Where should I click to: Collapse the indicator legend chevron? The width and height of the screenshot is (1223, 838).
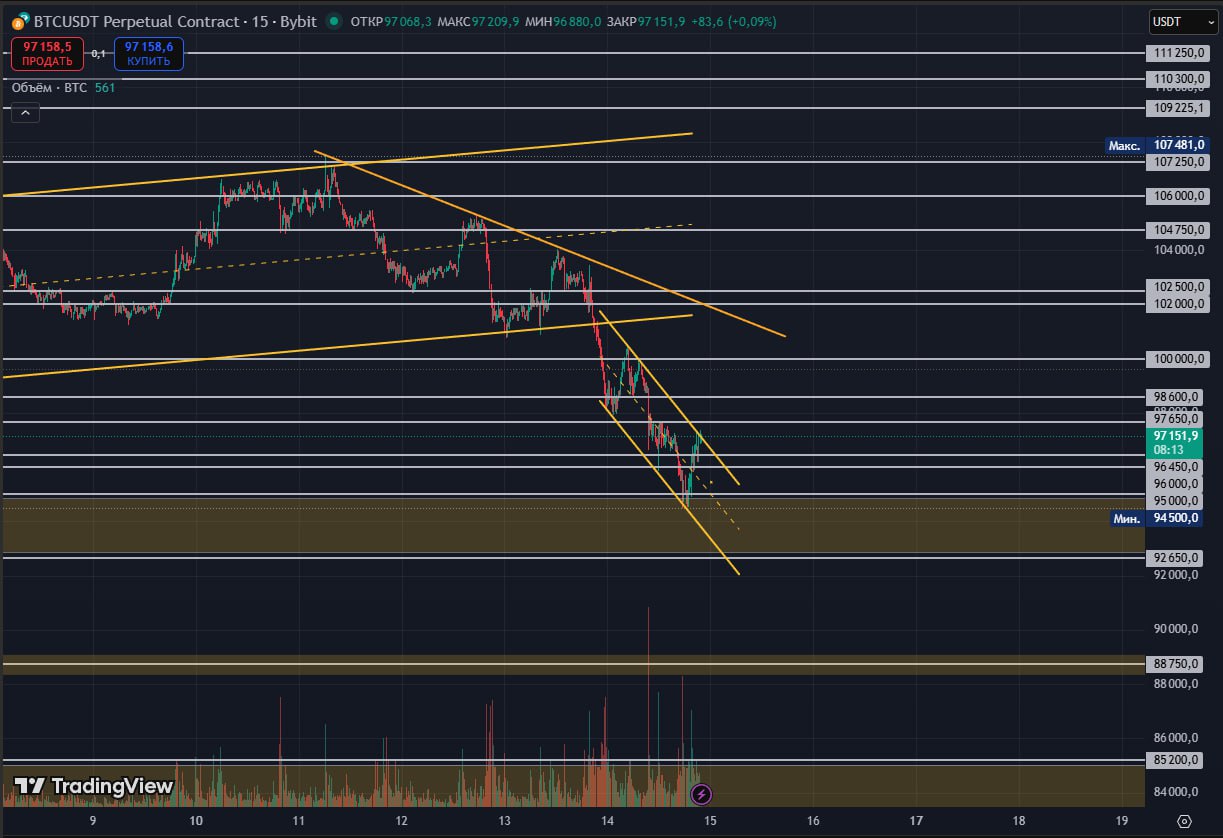(x=26, y=113)
